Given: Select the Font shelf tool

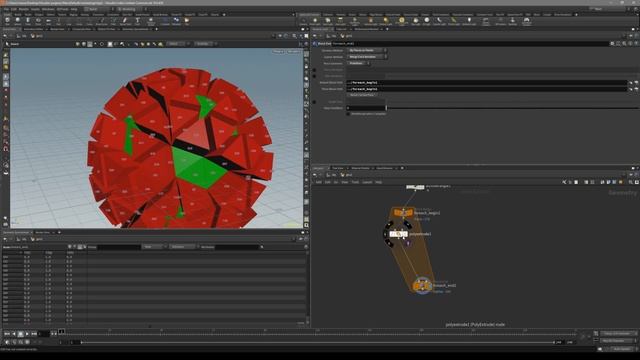Looking at the screenshot, I should click(x=138, y=21).
